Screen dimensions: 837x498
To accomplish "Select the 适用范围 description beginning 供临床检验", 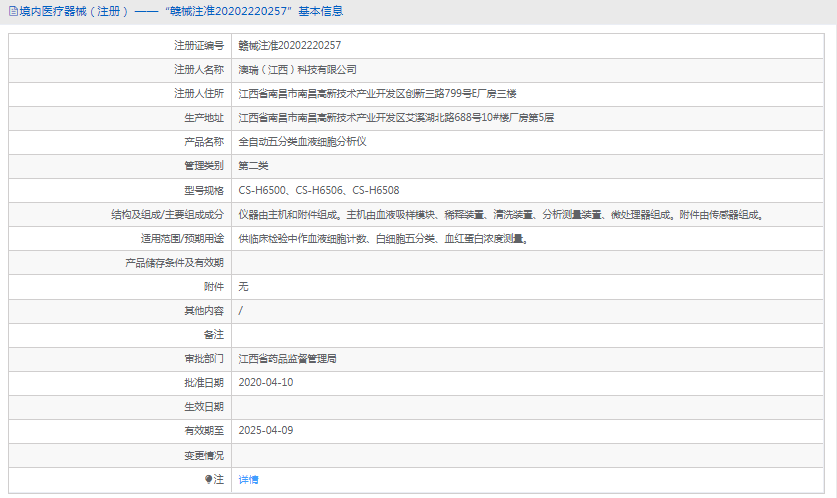I will 383,239.
